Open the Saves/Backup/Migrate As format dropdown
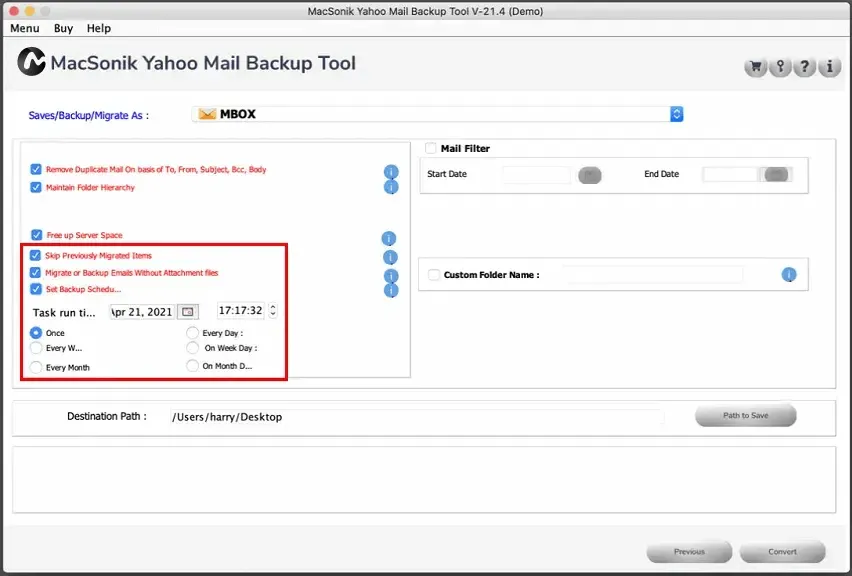 click(x=437, y=114)
